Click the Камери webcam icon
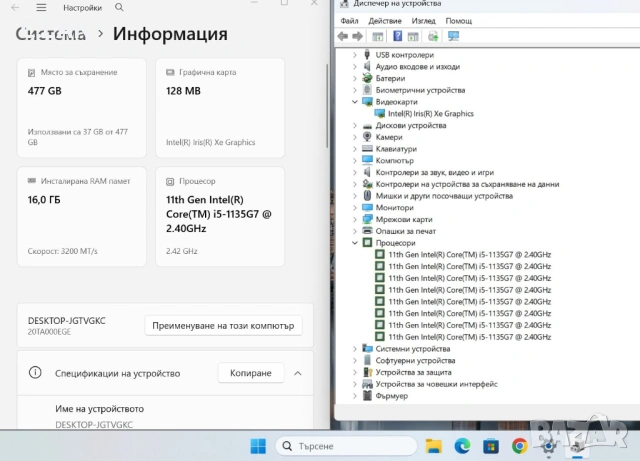This screenshot has width=640, height=461. click(367, 137)
